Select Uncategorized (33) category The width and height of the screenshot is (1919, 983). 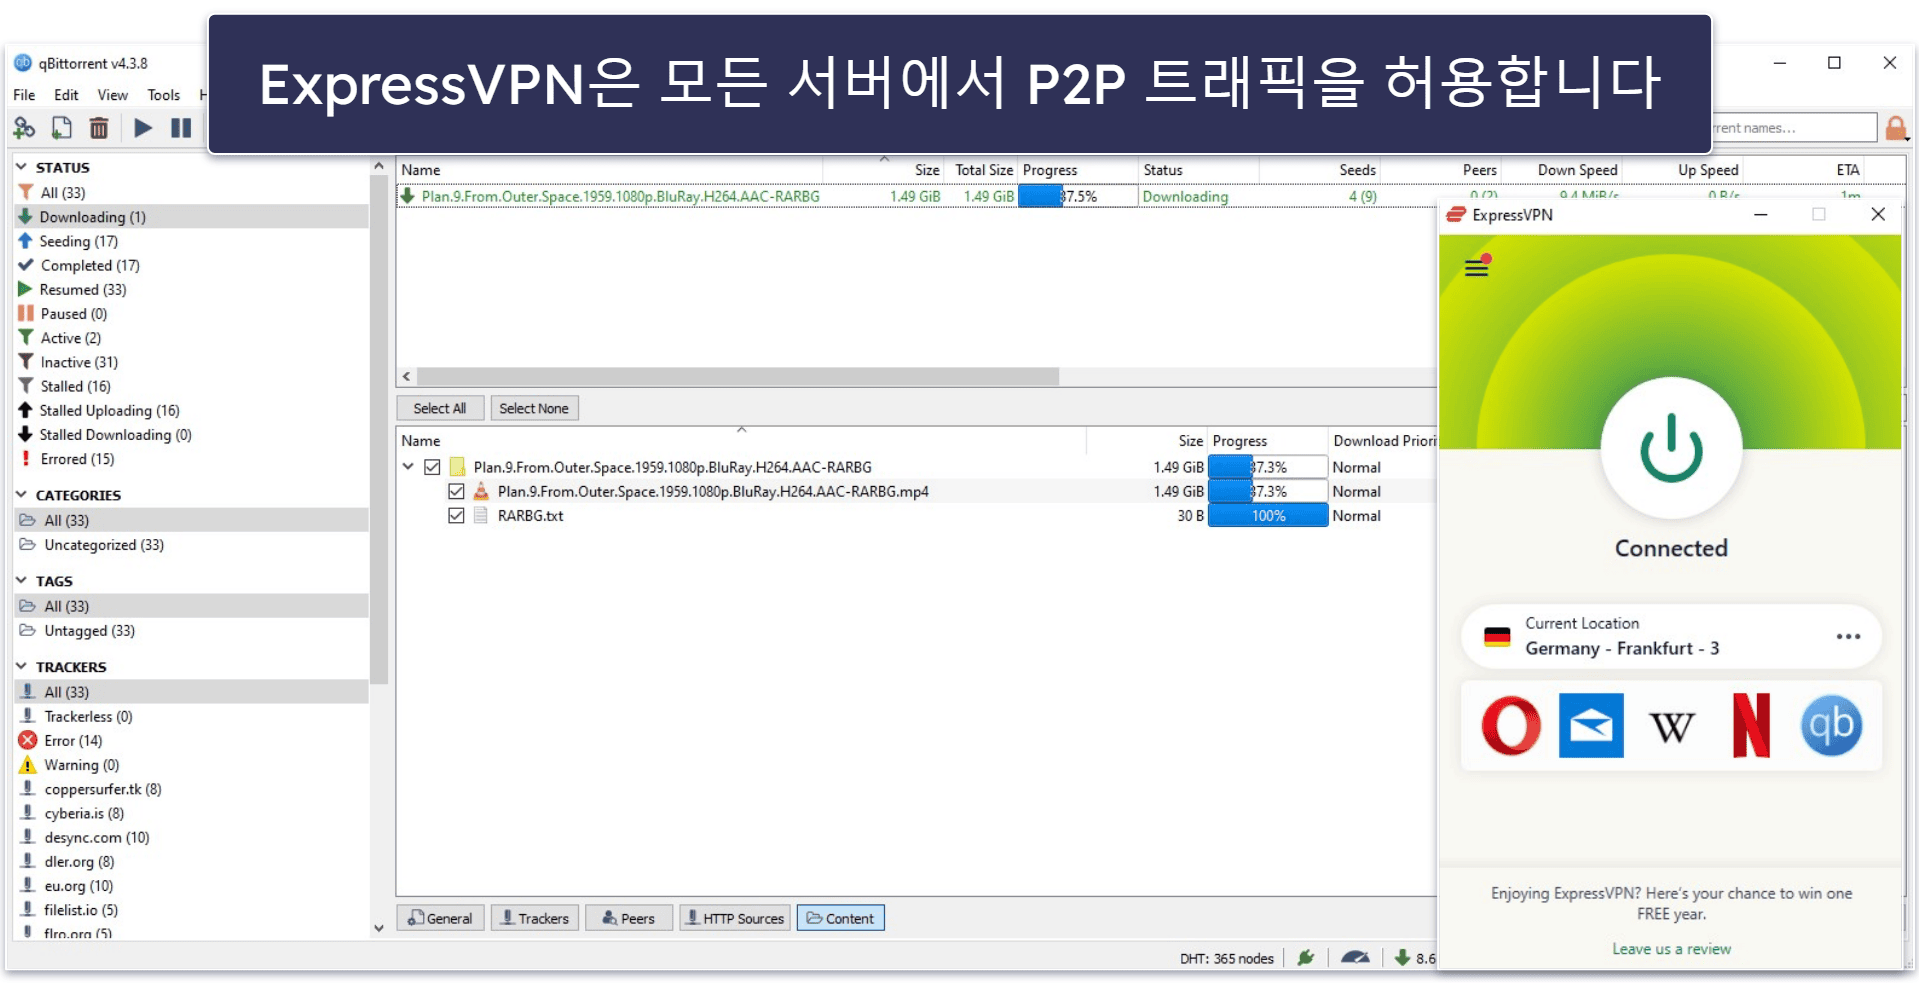click(191, 545)
